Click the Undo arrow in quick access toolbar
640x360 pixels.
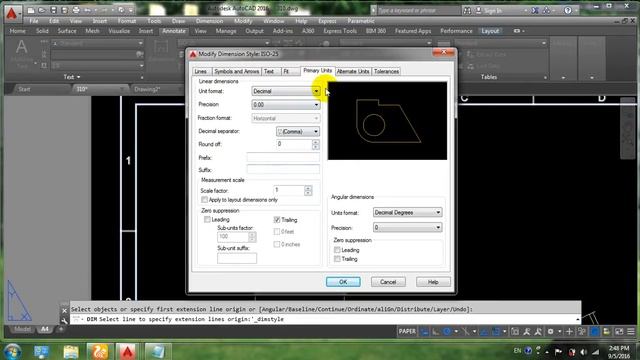pos(87,10)
